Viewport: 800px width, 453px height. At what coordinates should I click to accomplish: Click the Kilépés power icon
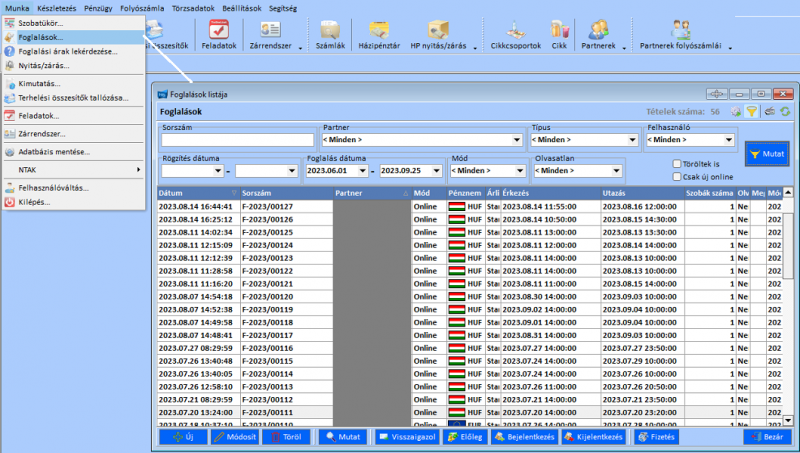10,202
